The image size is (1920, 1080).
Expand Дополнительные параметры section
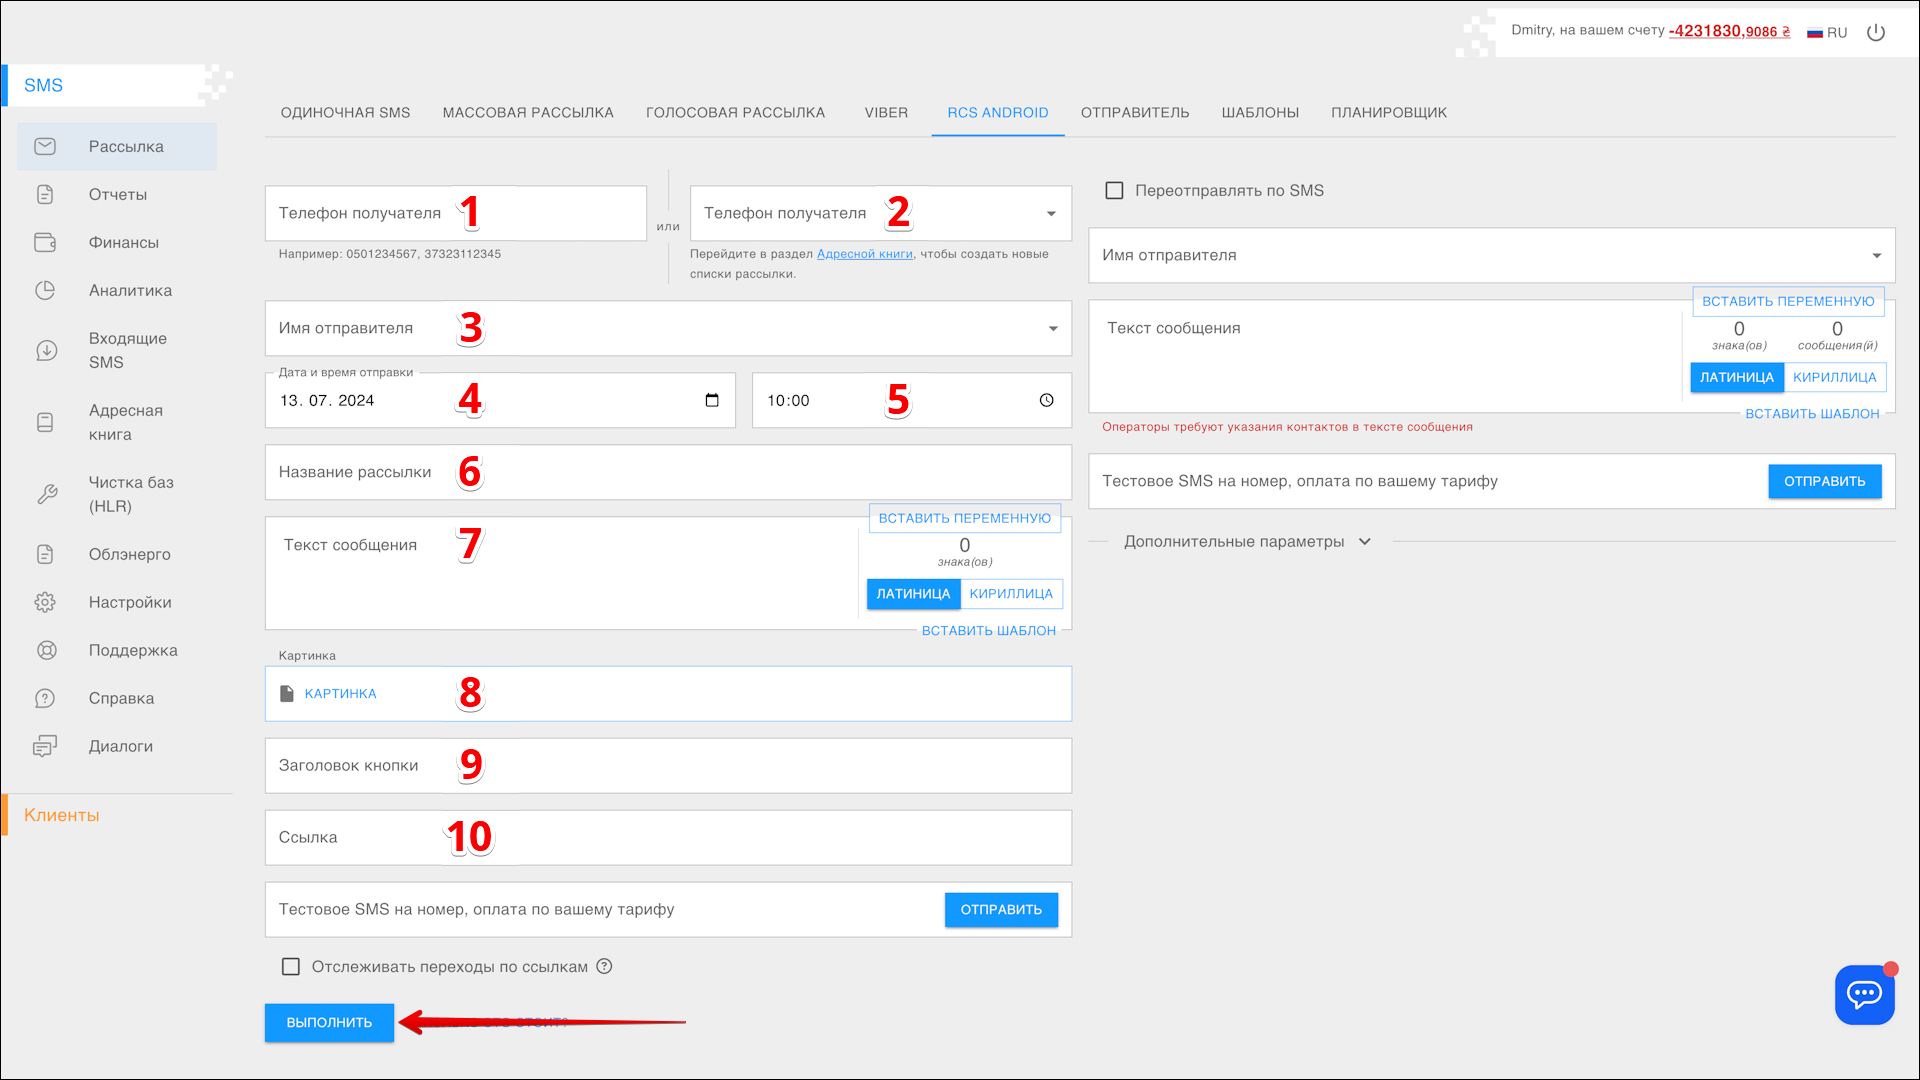pyautogui.click(x=1246, y=541)
